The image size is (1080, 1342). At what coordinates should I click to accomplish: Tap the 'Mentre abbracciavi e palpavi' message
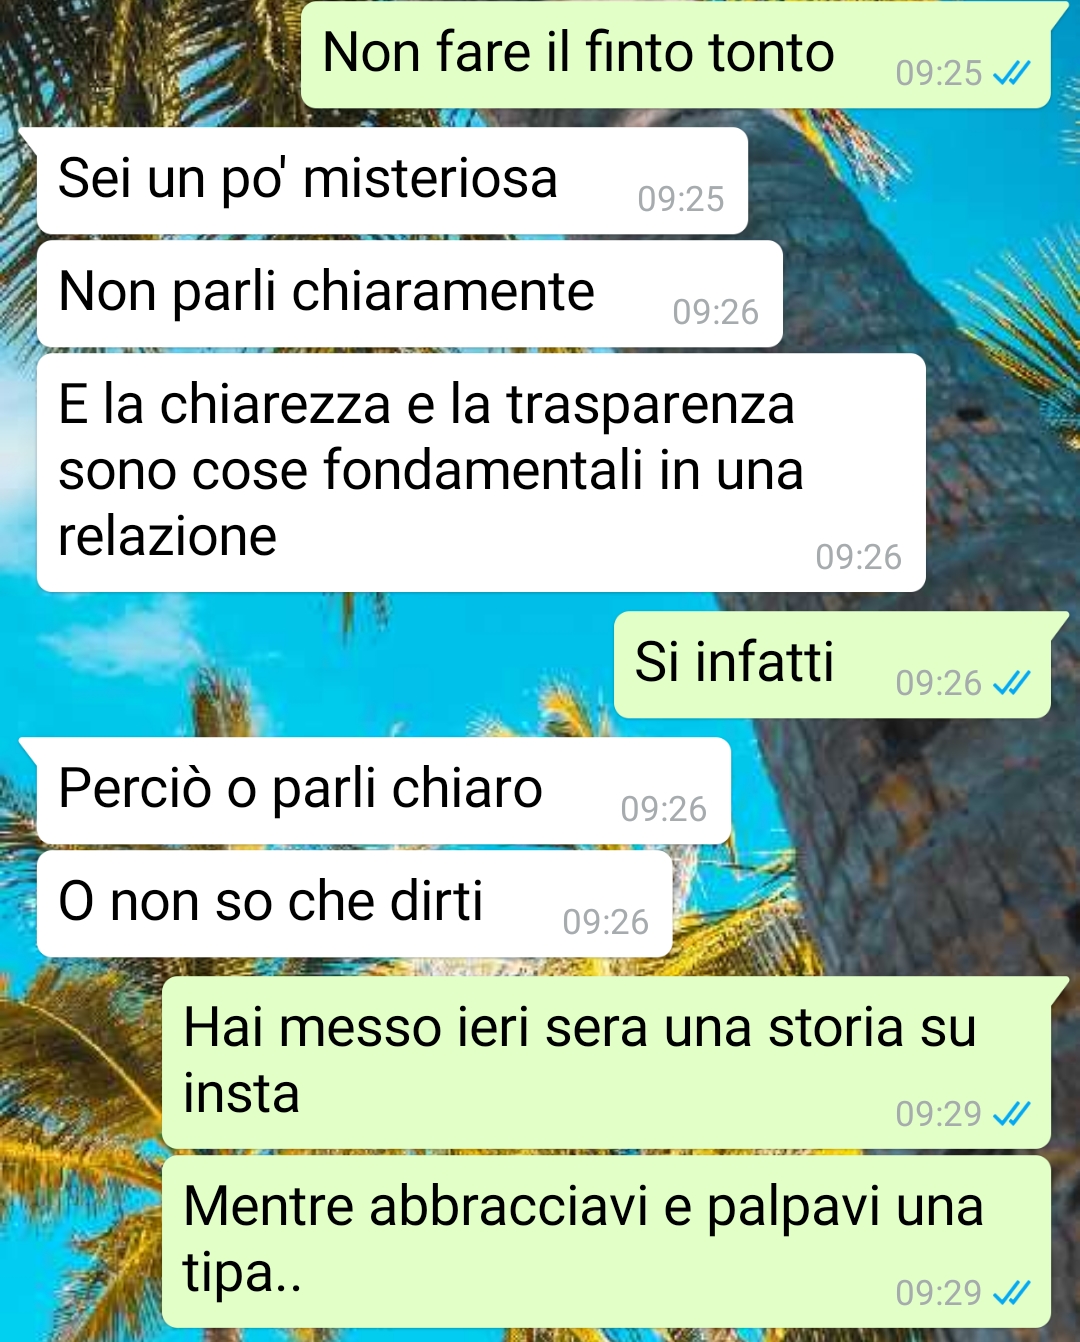pyautogui.click(x=606, y=1242)
